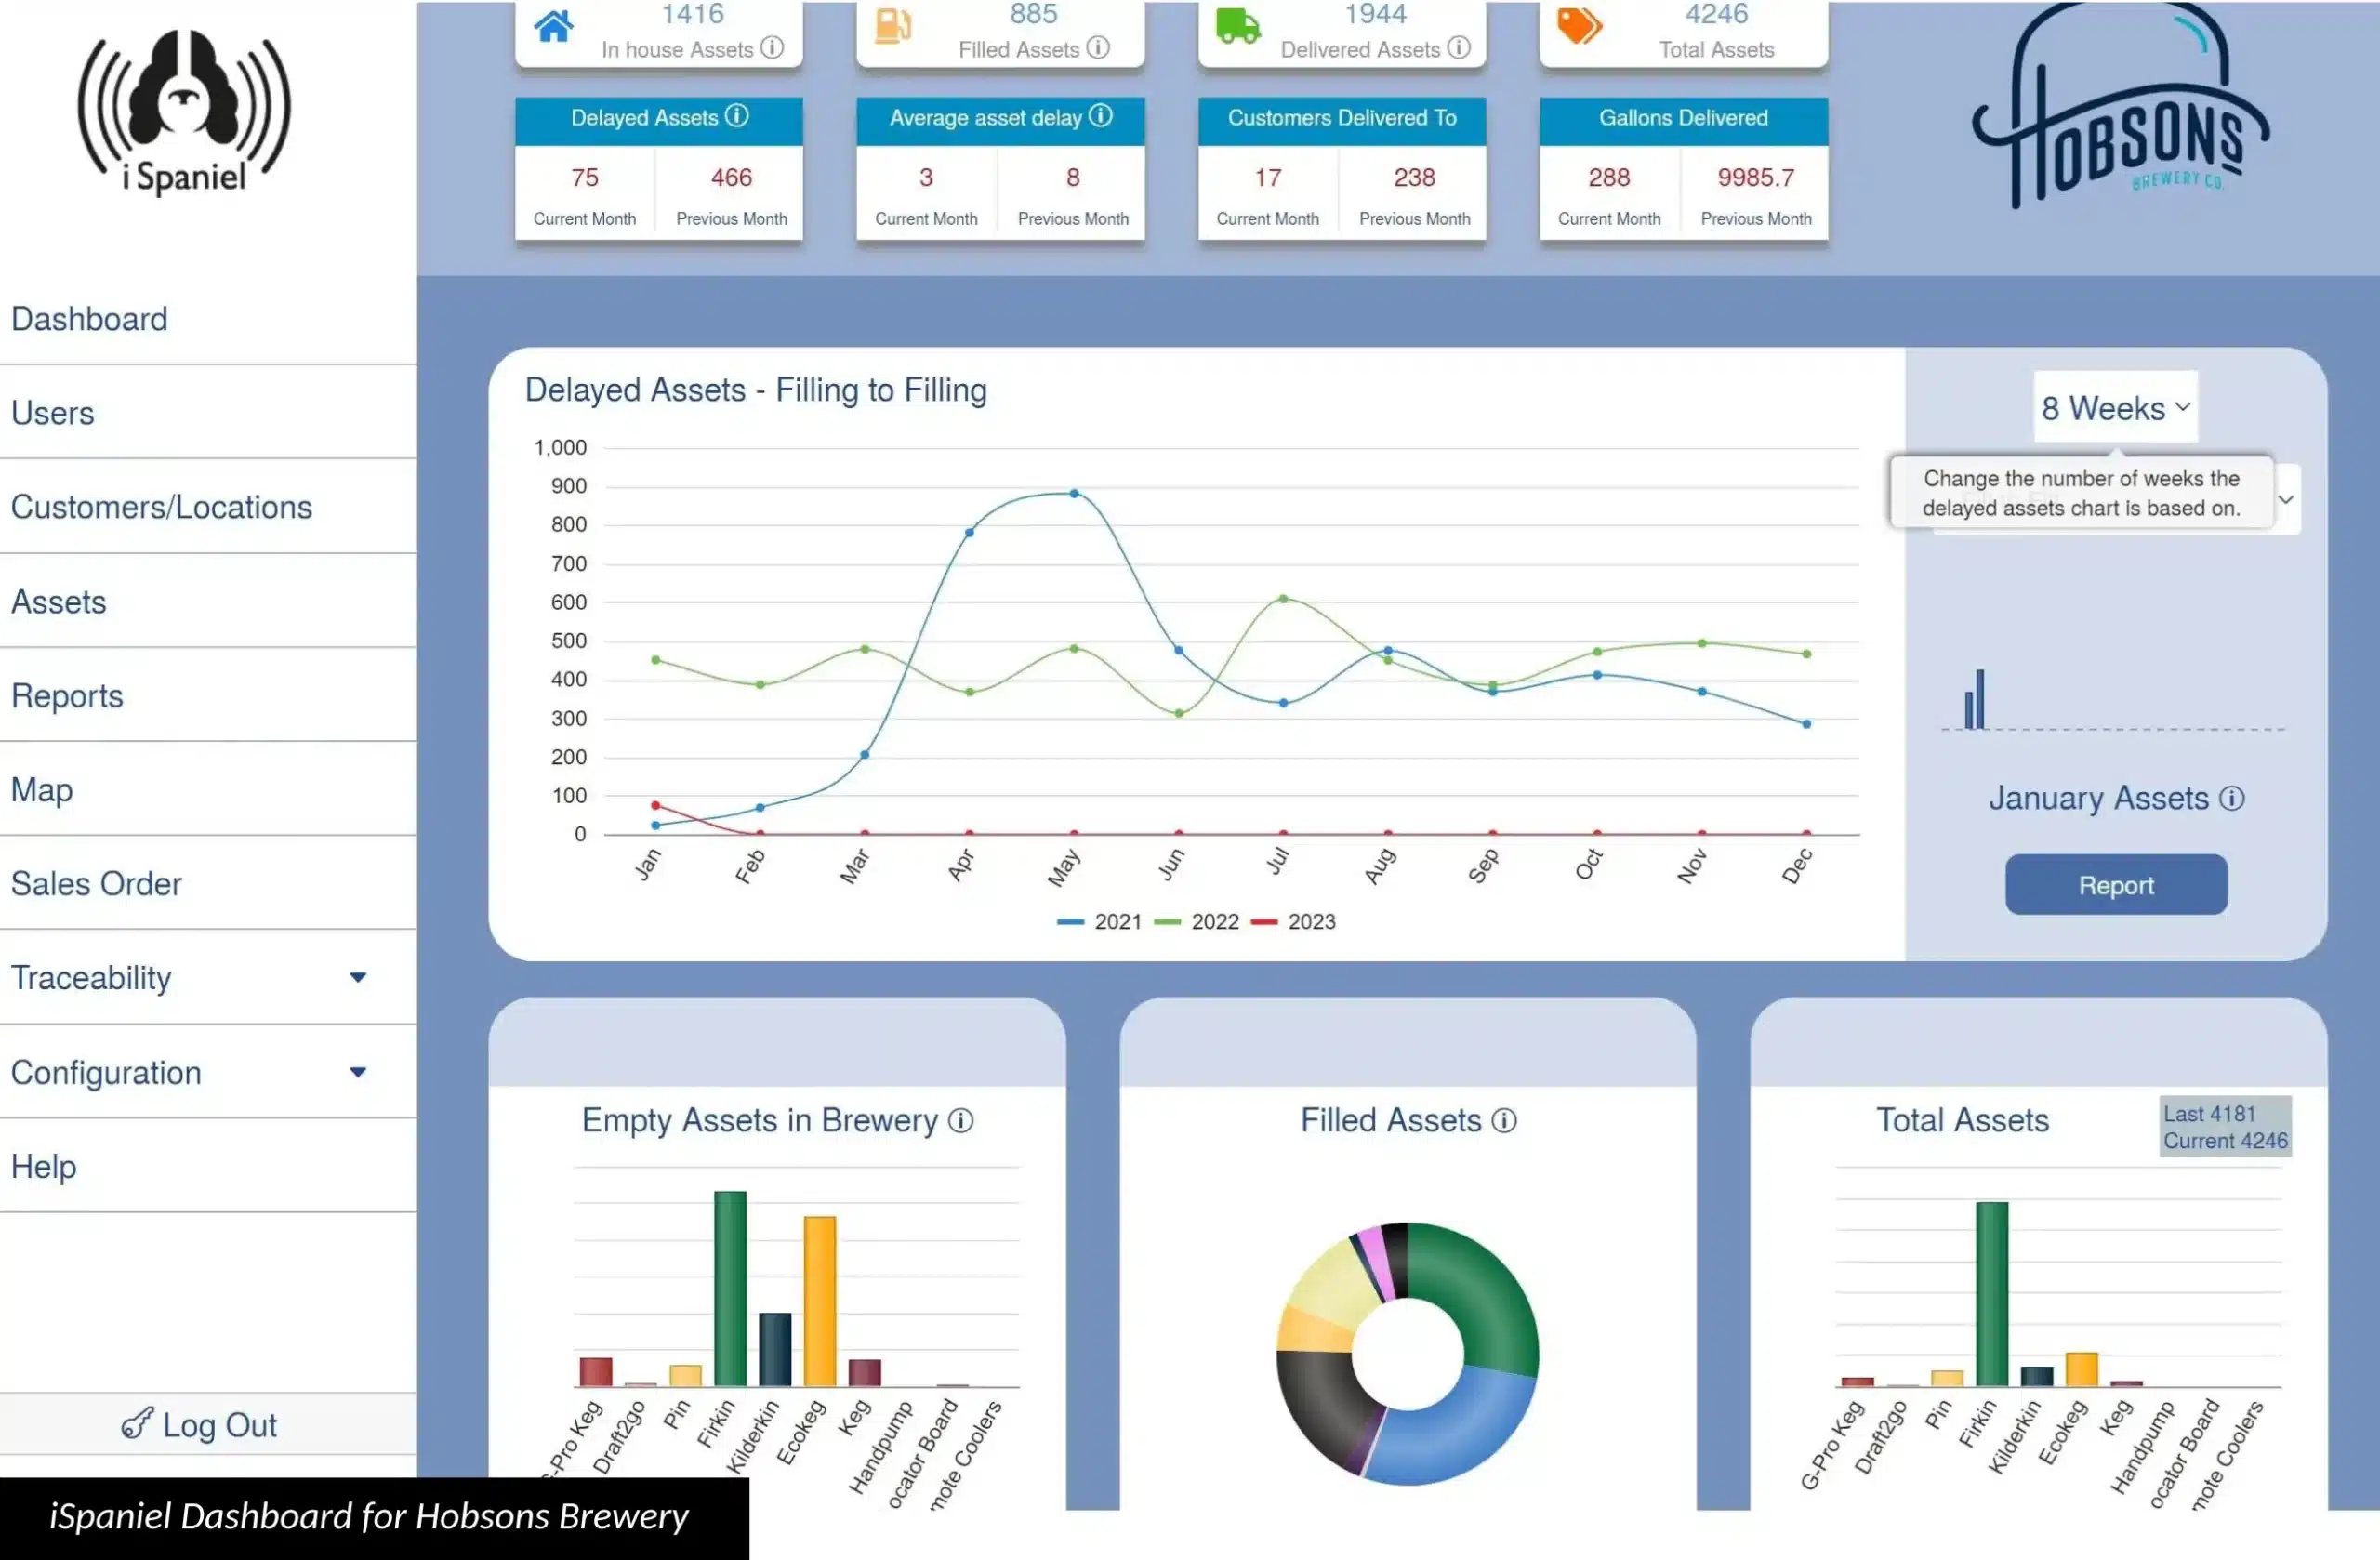Open the Delayed Assets info tooltip

point(739,117)
